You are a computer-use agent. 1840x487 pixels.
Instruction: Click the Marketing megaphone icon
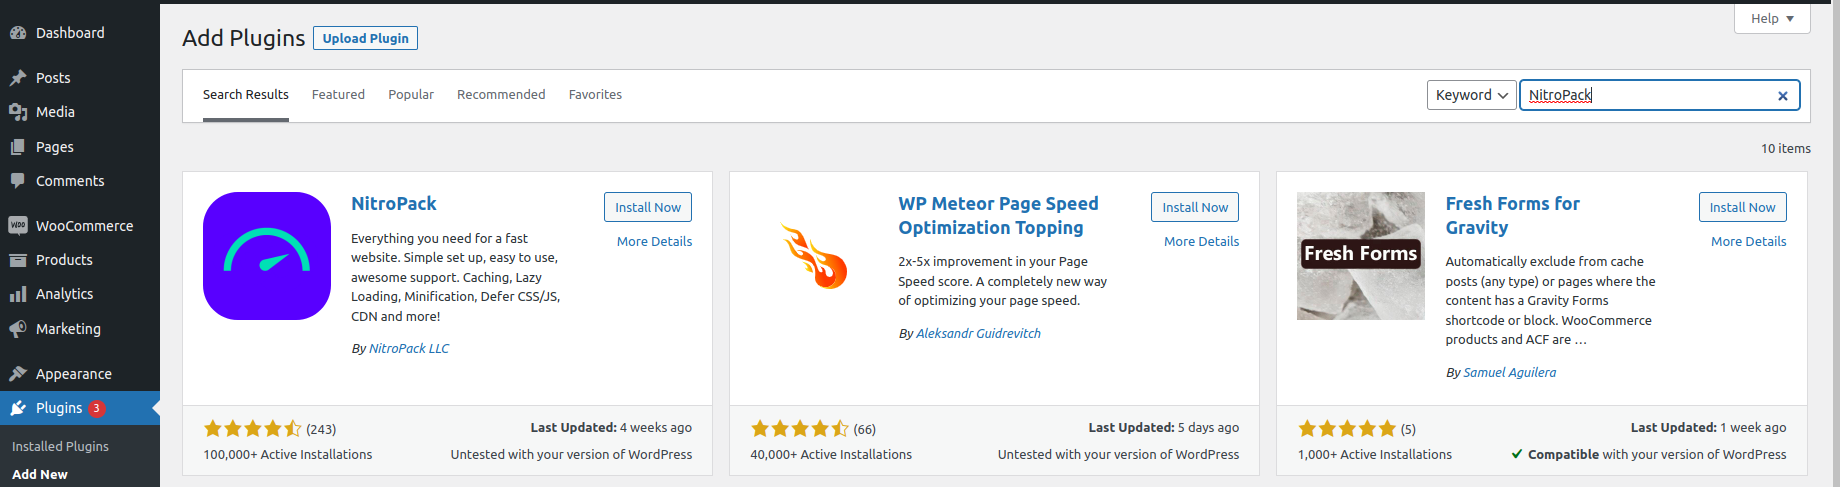18,329
